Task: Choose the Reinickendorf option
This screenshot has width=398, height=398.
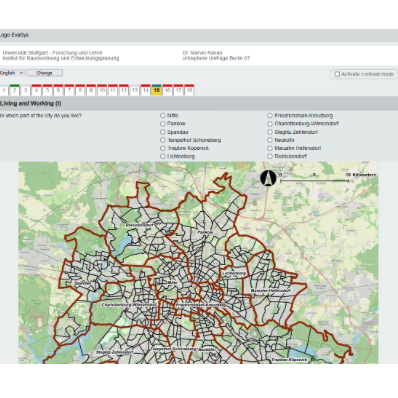Action: click(x=270, y=156)
